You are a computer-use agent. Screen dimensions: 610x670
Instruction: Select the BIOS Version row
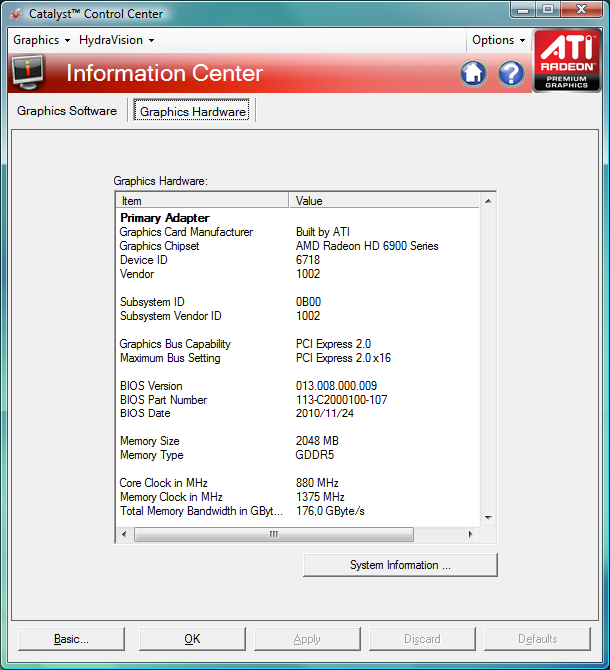(x=298, y=386)
